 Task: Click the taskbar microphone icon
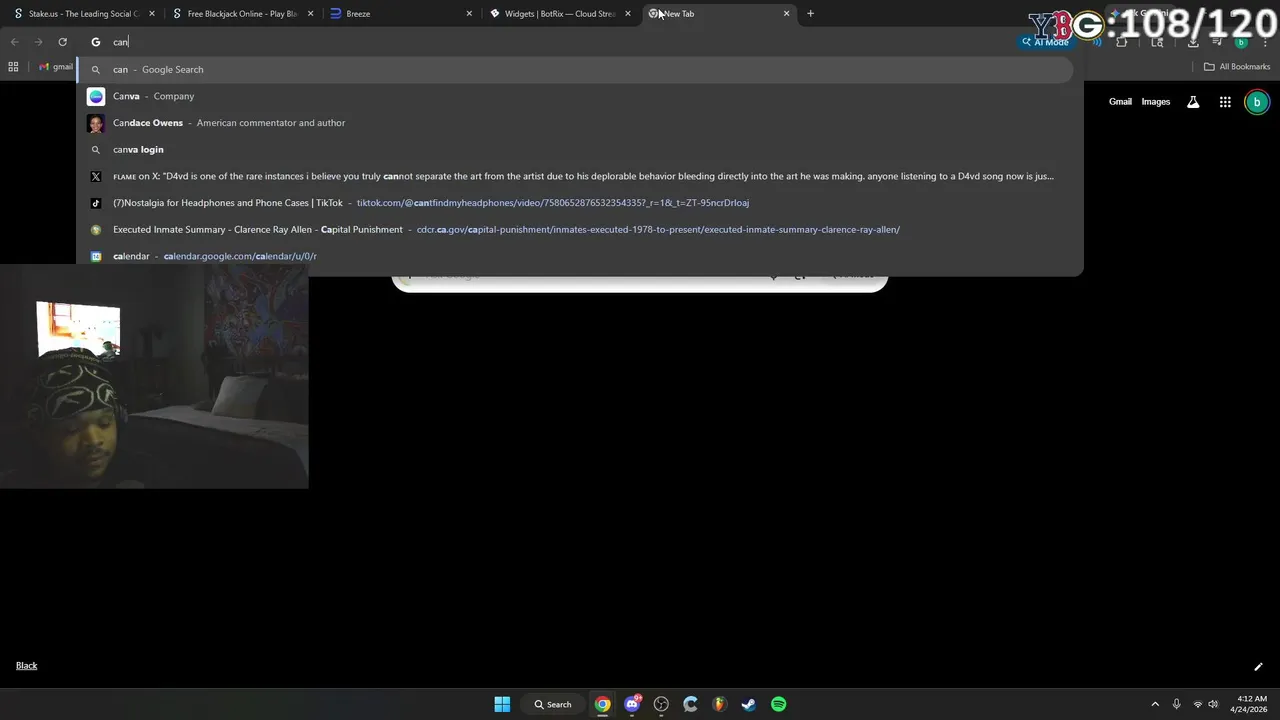tap(1176, 704)
